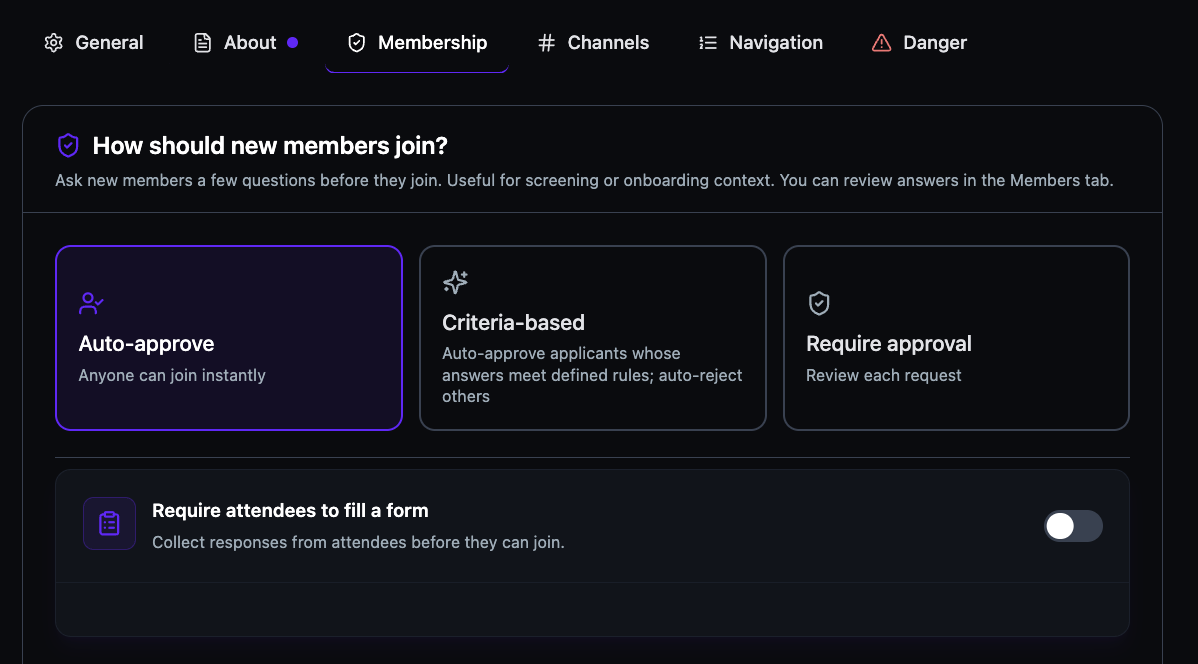Screen dimensions: 1198x664
Task: Click the 'Review each request' text
Action: coord(884,375)
